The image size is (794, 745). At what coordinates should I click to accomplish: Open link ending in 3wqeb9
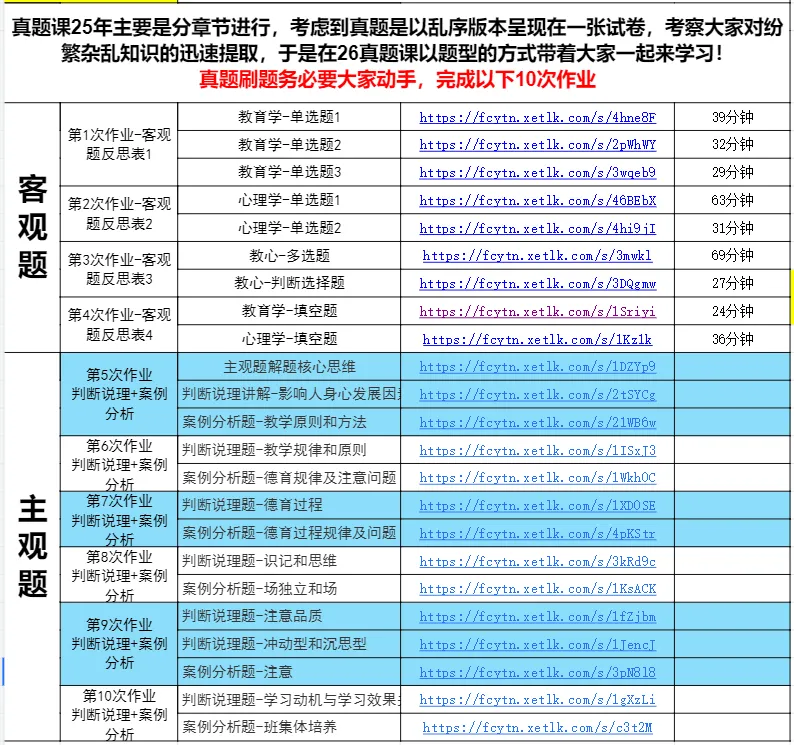click(x=537, y=173)
